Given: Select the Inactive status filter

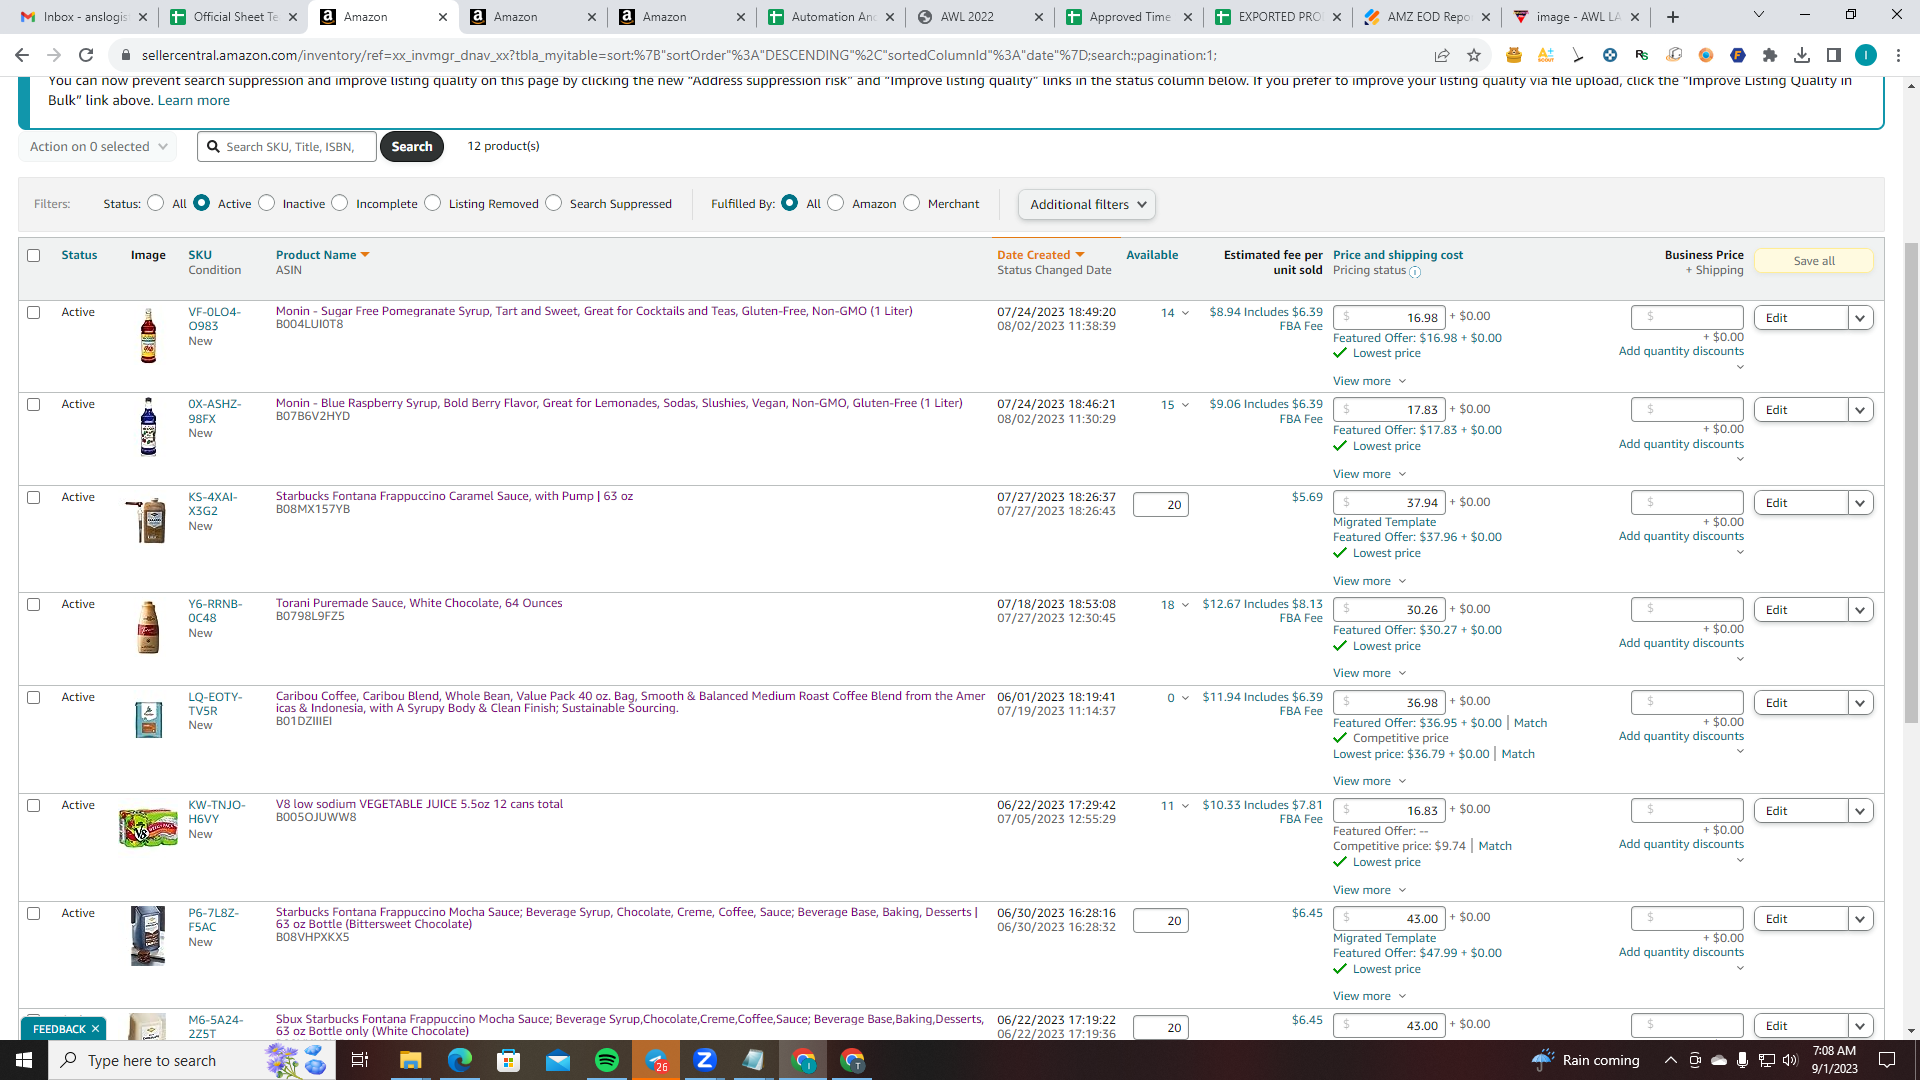Looking at the screenshot, I should point(266,203).
